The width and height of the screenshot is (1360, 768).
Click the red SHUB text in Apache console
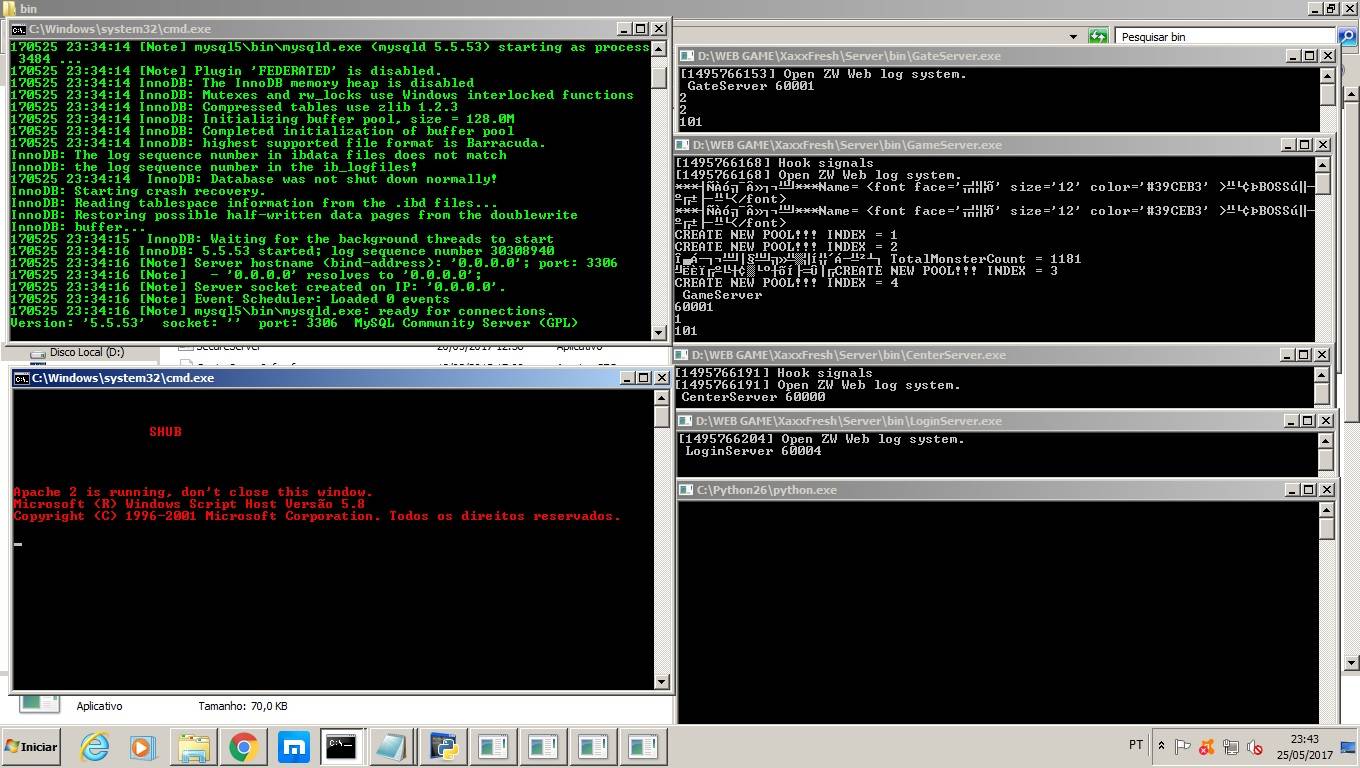(x=165, y=432)
